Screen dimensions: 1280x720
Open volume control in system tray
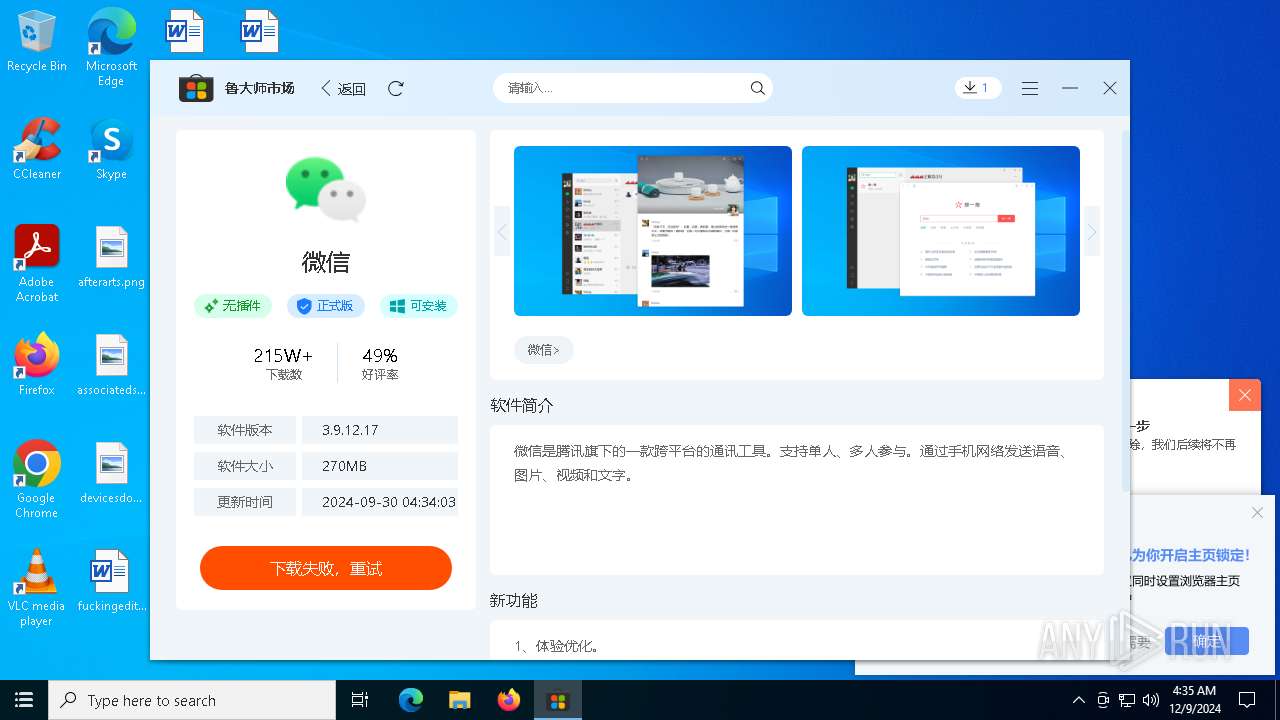1151,700
